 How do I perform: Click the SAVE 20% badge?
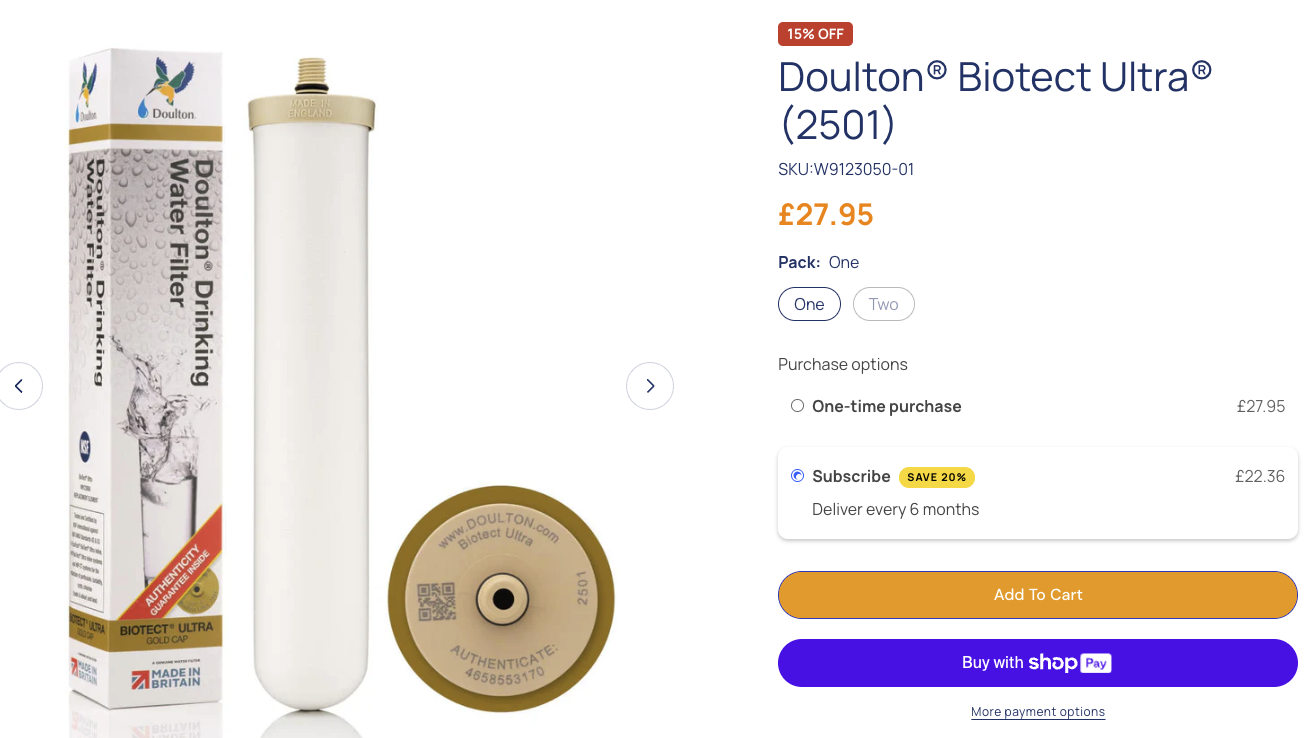[937, 477]
